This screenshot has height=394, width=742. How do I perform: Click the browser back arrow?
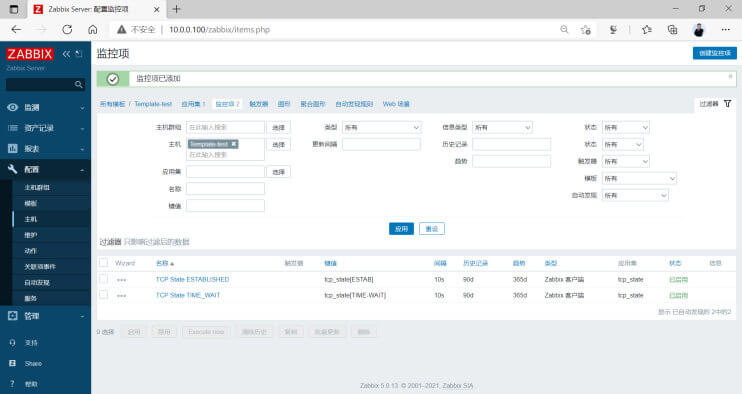16,29
